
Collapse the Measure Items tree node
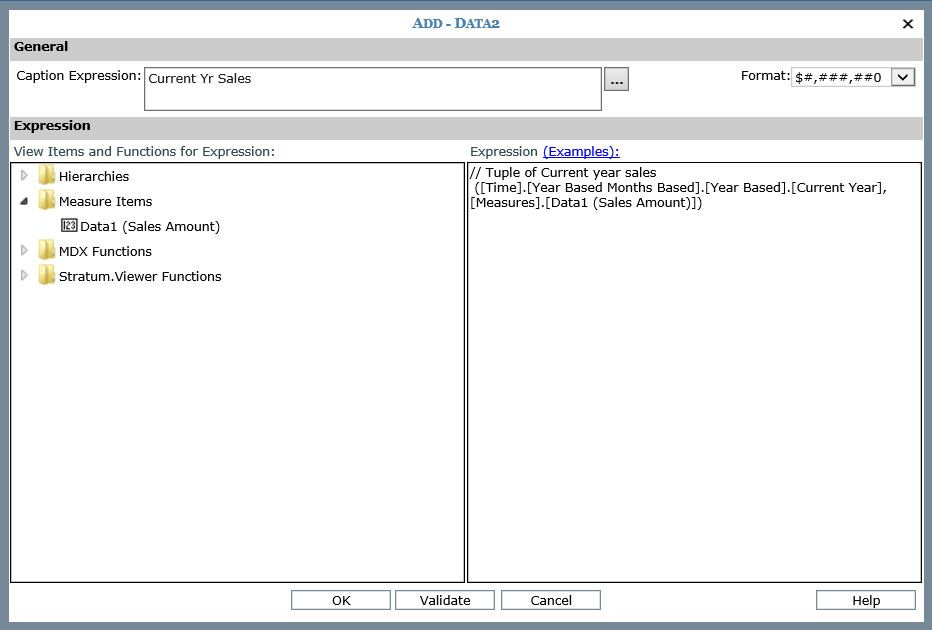pyautogui.click(x=25, y=201)
